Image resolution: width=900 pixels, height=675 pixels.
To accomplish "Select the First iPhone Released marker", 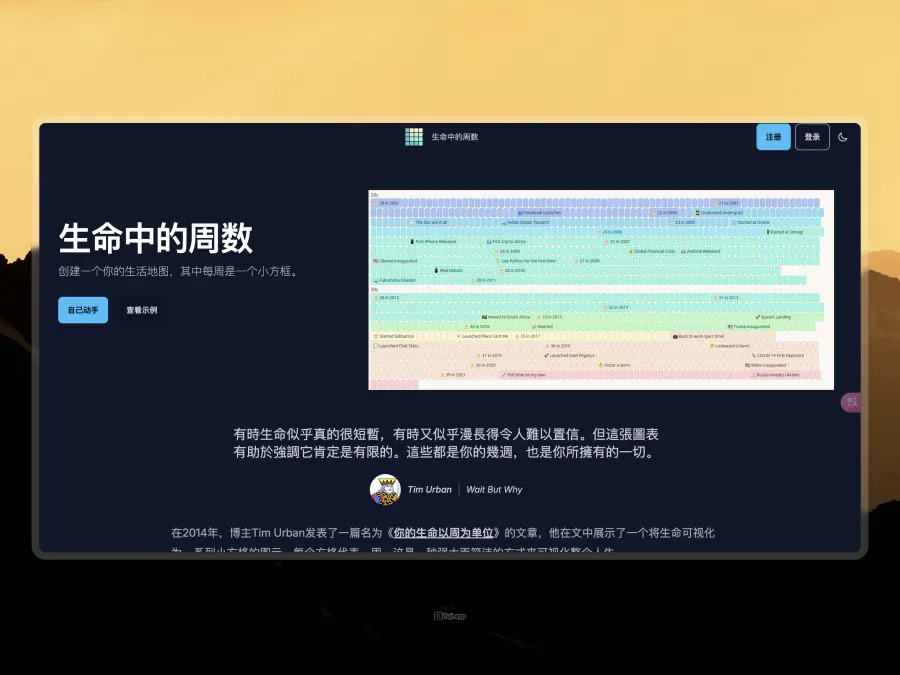I will point(433,241).
